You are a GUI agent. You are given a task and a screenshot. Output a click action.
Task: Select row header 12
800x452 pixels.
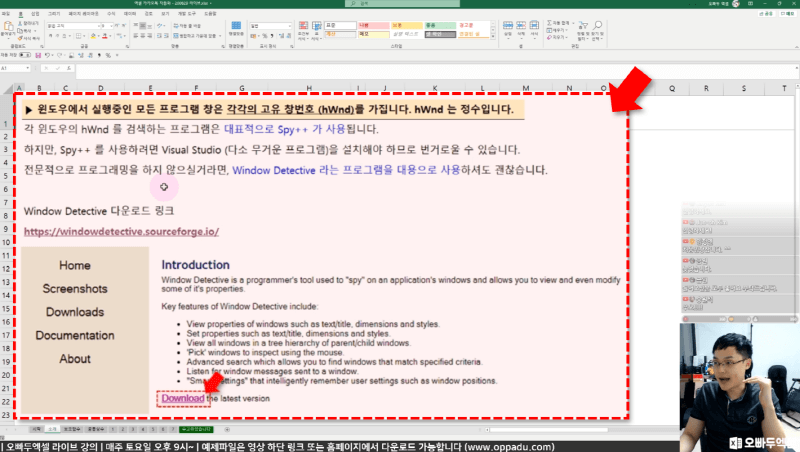coord(6,269)
